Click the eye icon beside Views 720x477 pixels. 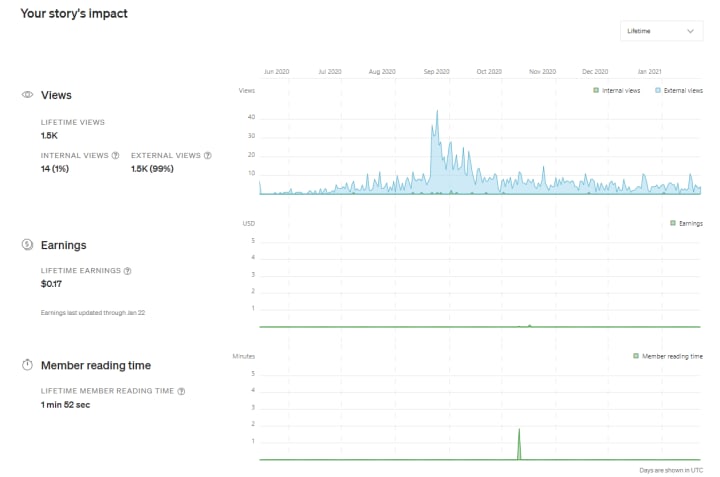tap(28, 95)
